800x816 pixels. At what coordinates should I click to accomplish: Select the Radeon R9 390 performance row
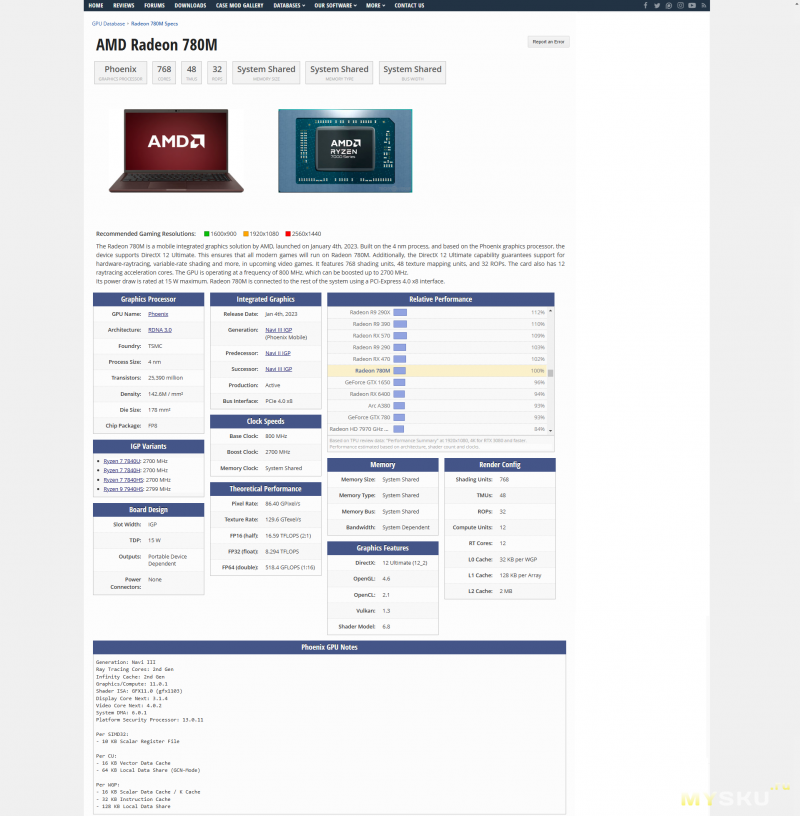coord(437,324)
